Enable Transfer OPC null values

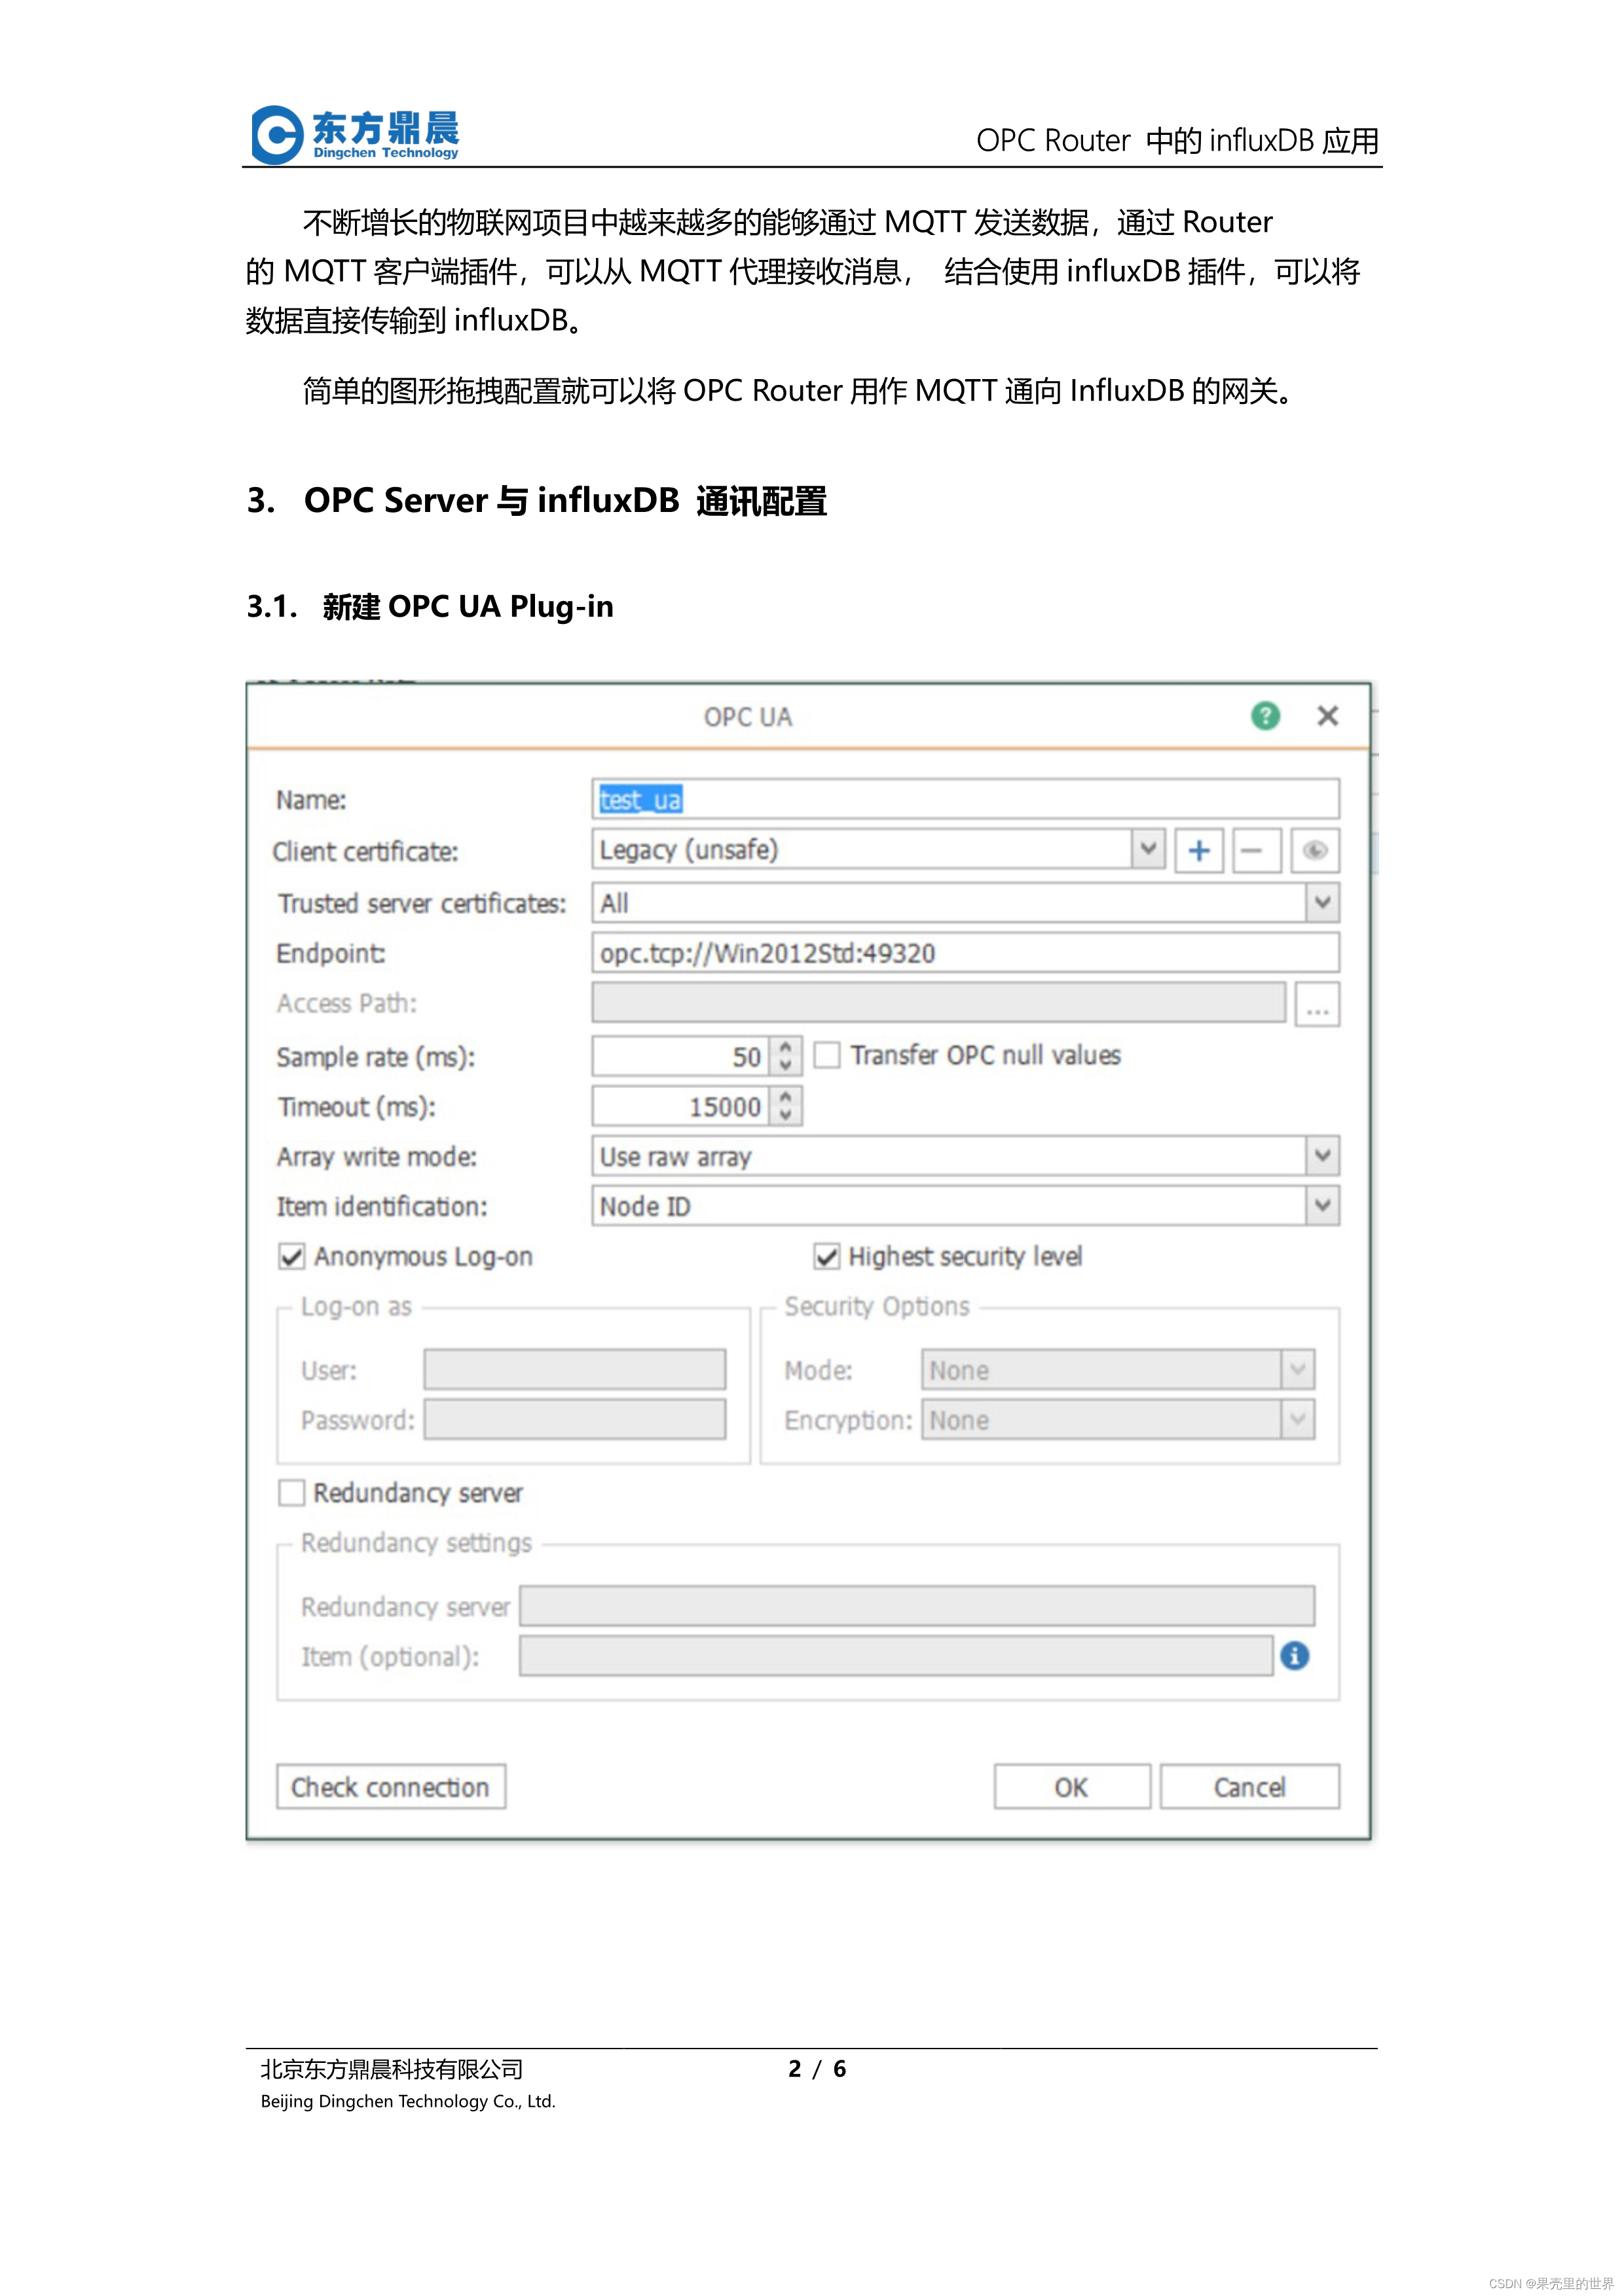[x=827, y=1055]
